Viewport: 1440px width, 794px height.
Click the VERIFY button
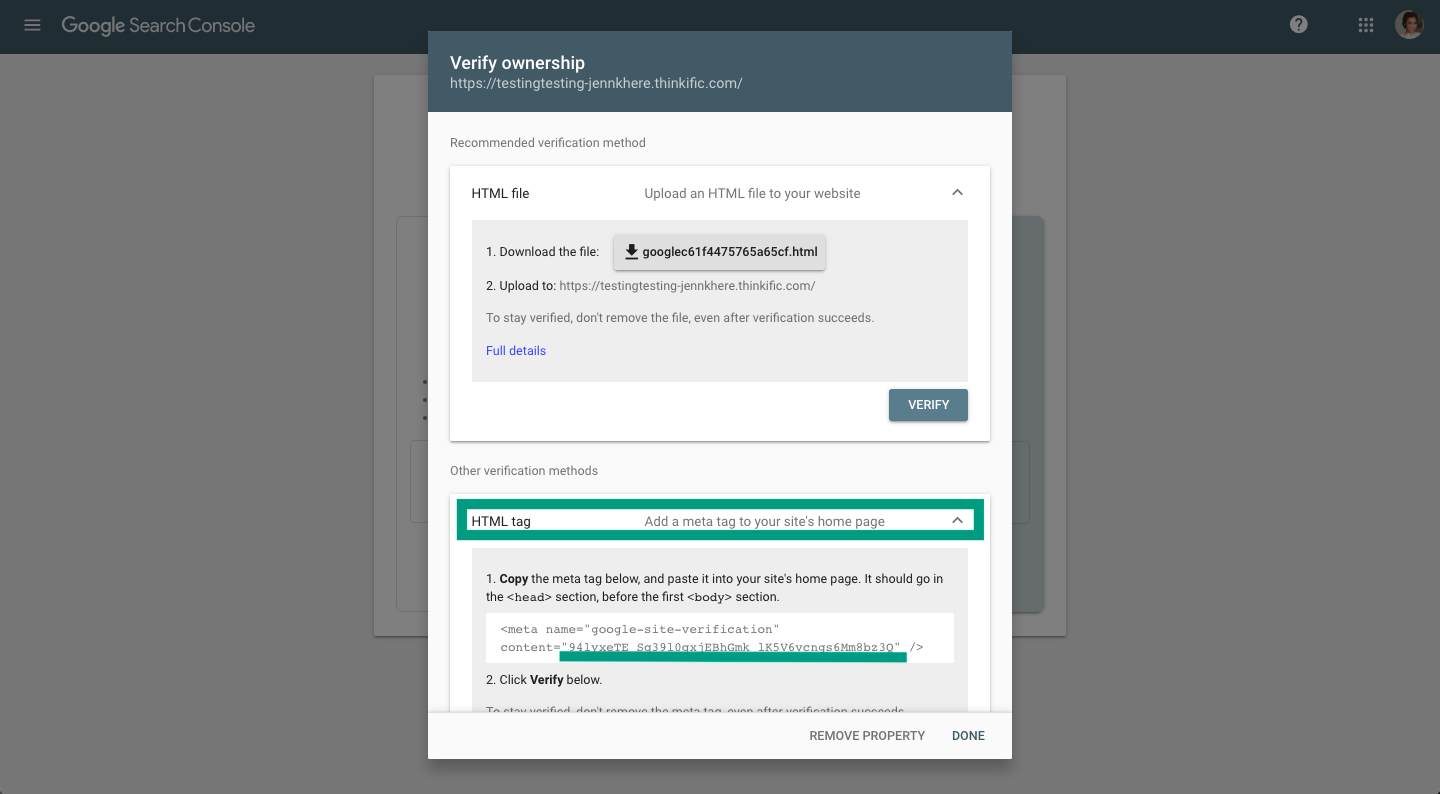click(928, 405)
